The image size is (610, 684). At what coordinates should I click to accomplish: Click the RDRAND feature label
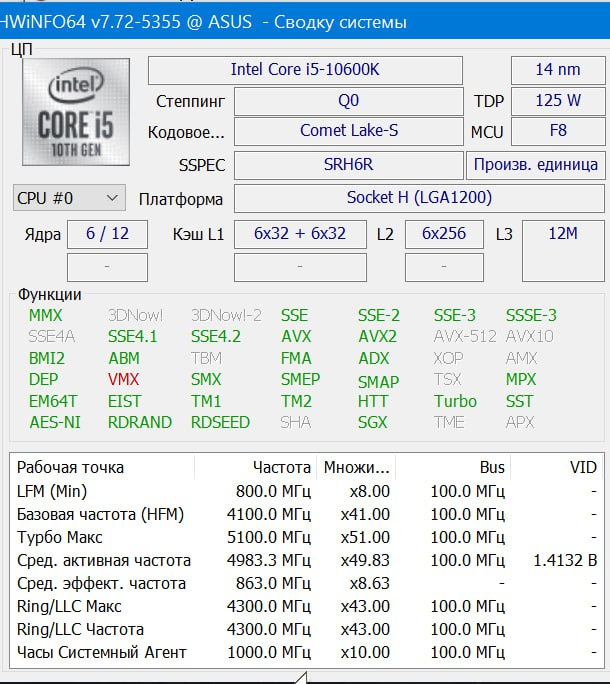(140, 422)
